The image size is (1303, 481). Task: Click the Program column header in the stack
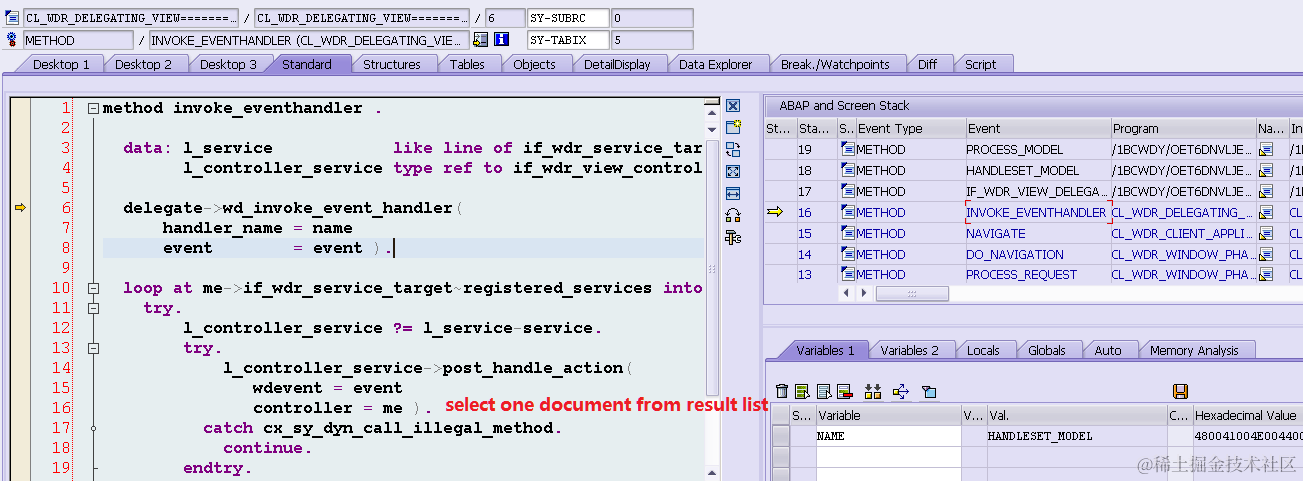pos(1183,128)
